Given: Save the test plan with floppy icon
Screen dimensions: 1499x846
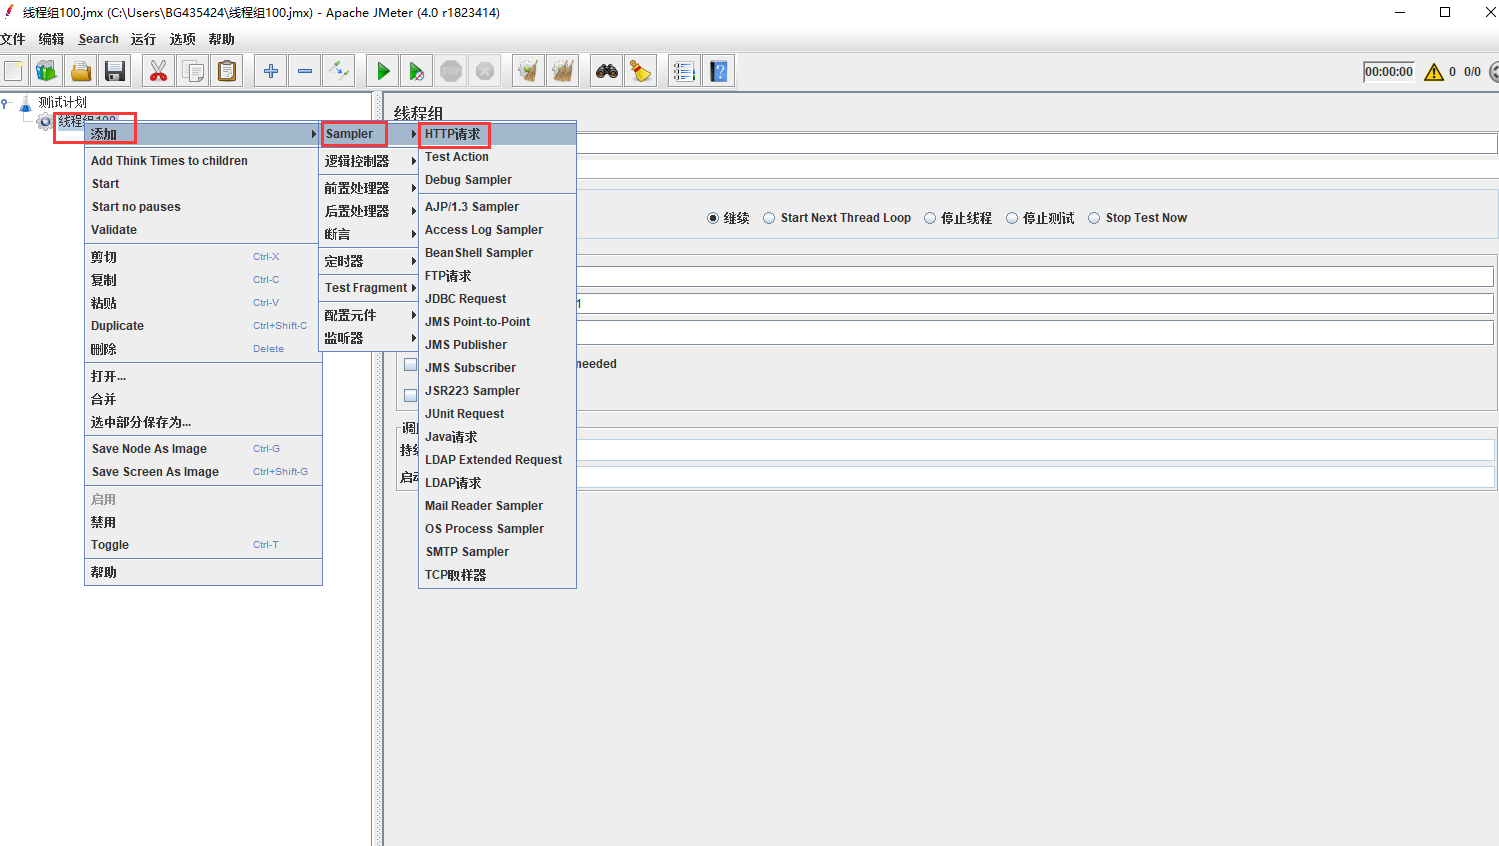Looking at the screenshot, I should click(115, 71).
